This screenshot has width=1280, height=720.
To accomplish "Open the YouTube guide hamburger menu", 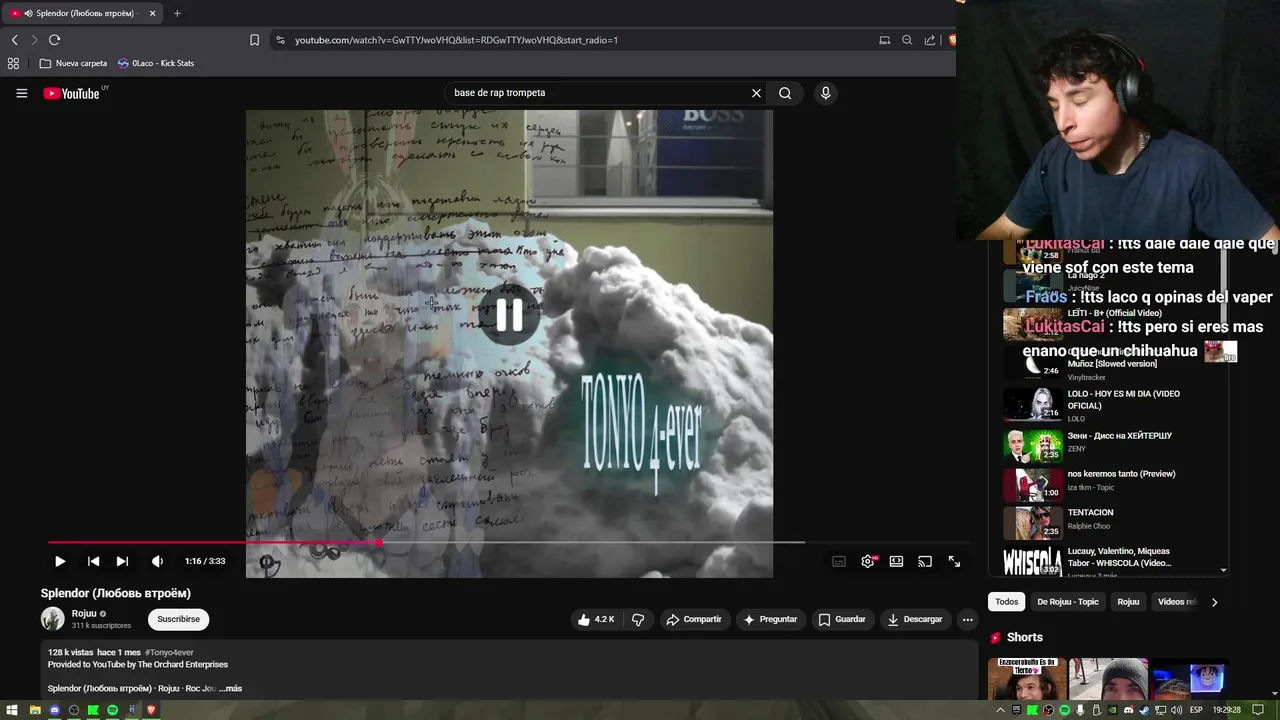I will tap(21, 93).
